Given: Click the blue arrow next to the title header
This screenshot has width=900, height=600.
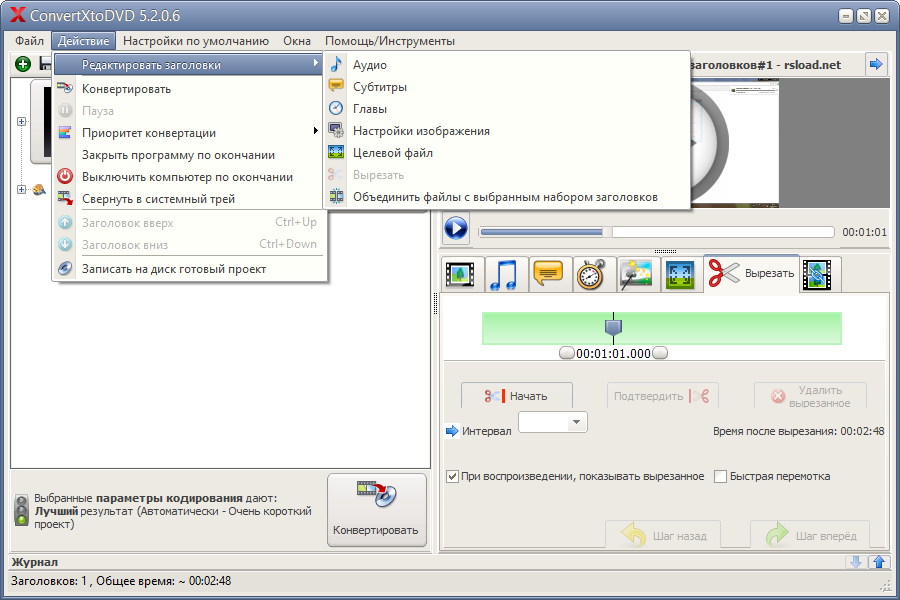Looking at the screenshot, I should click(x=876, y=64).
